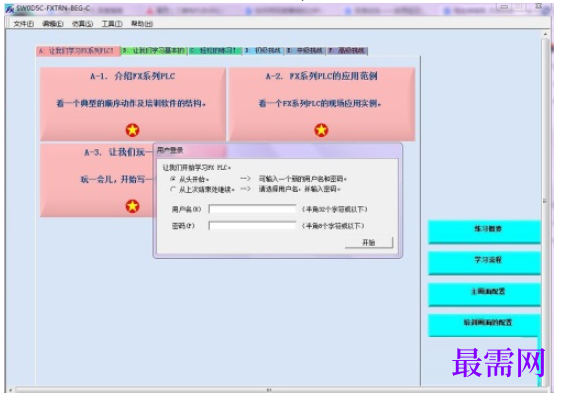
Task: Click the note 半角32个字符或以下
Action: click(x=335, y=209)
